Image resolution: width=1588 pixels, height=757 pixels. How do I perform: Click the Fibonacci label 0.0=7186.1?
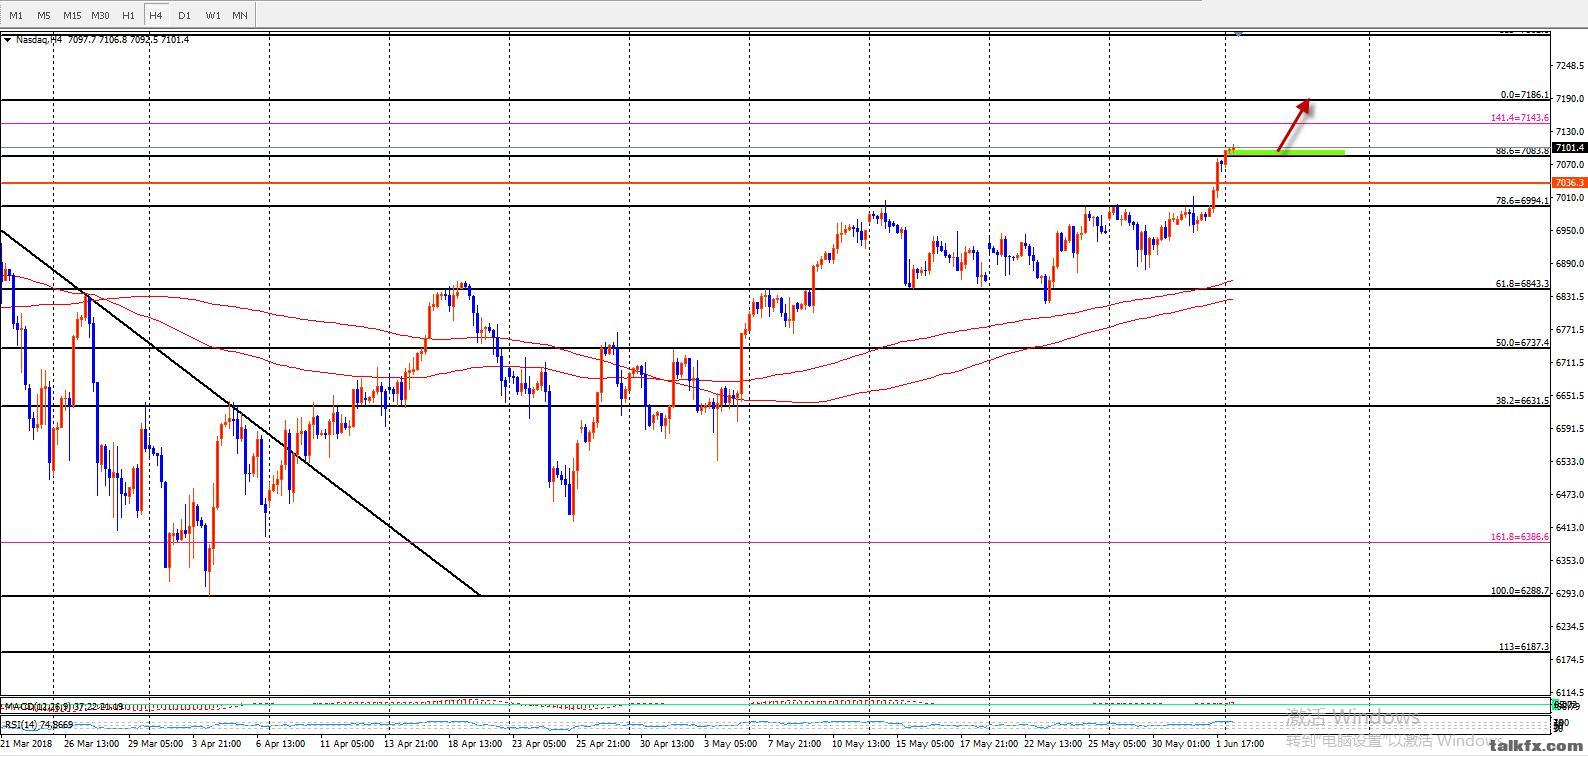point(1525,95)
